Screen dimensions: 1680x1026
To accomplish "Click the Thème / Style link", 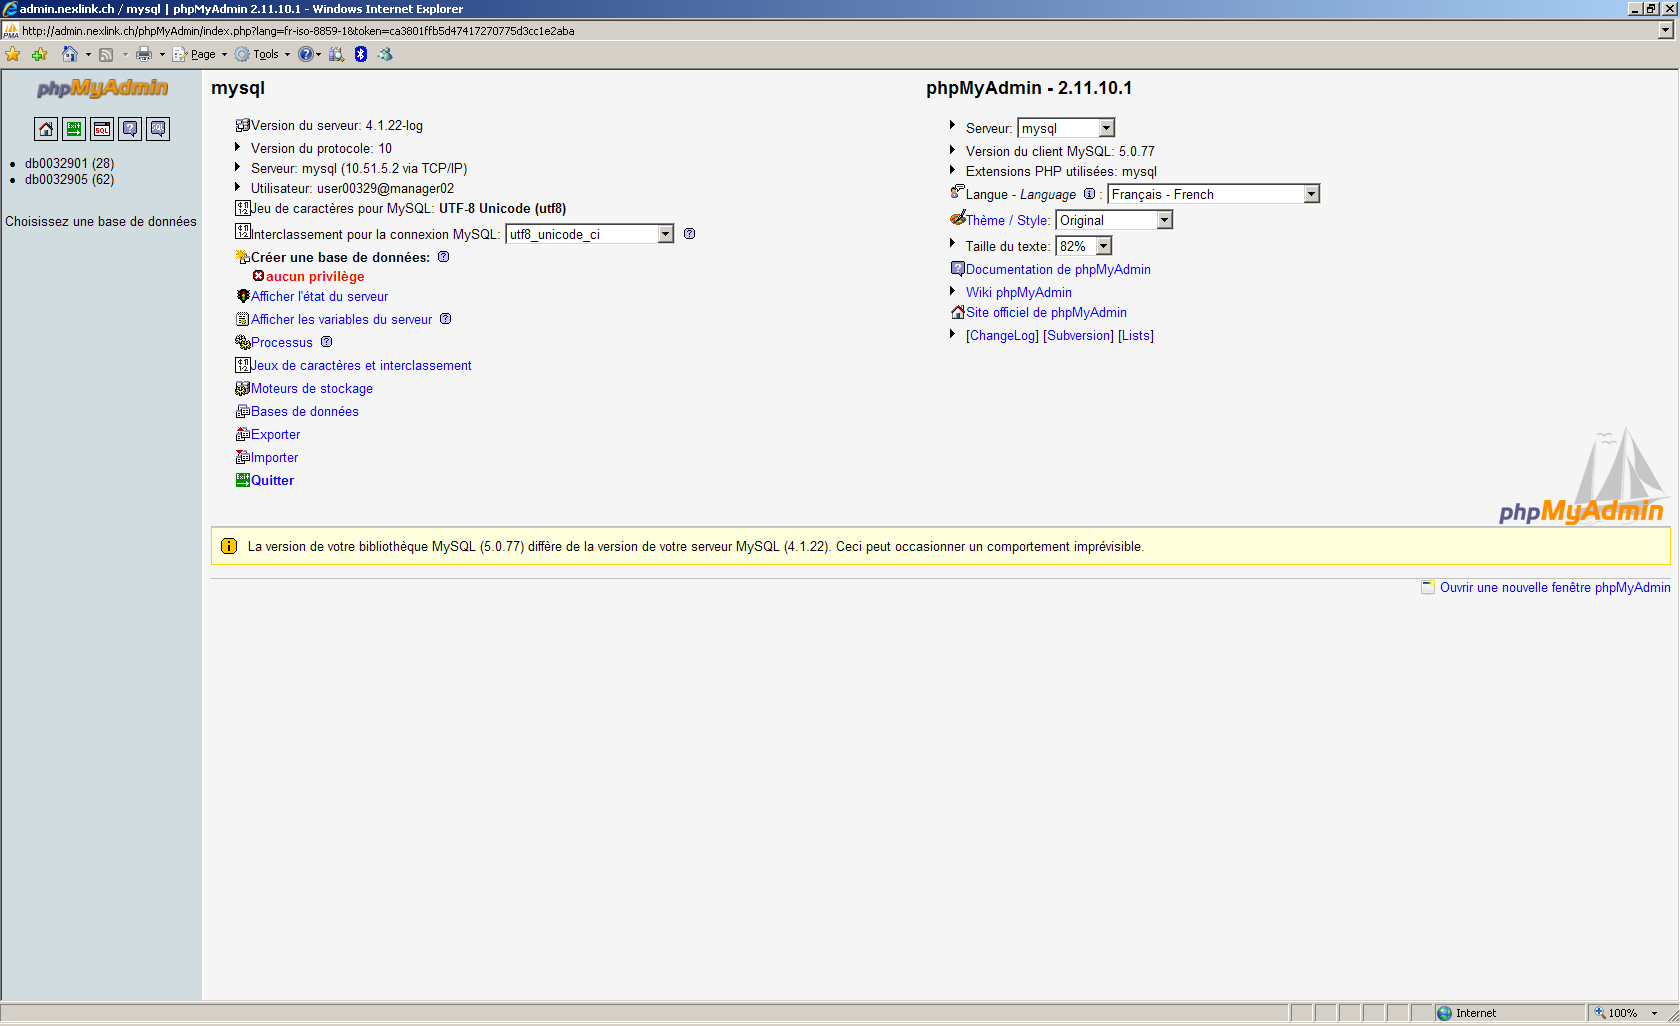I will click(1006, 220).
